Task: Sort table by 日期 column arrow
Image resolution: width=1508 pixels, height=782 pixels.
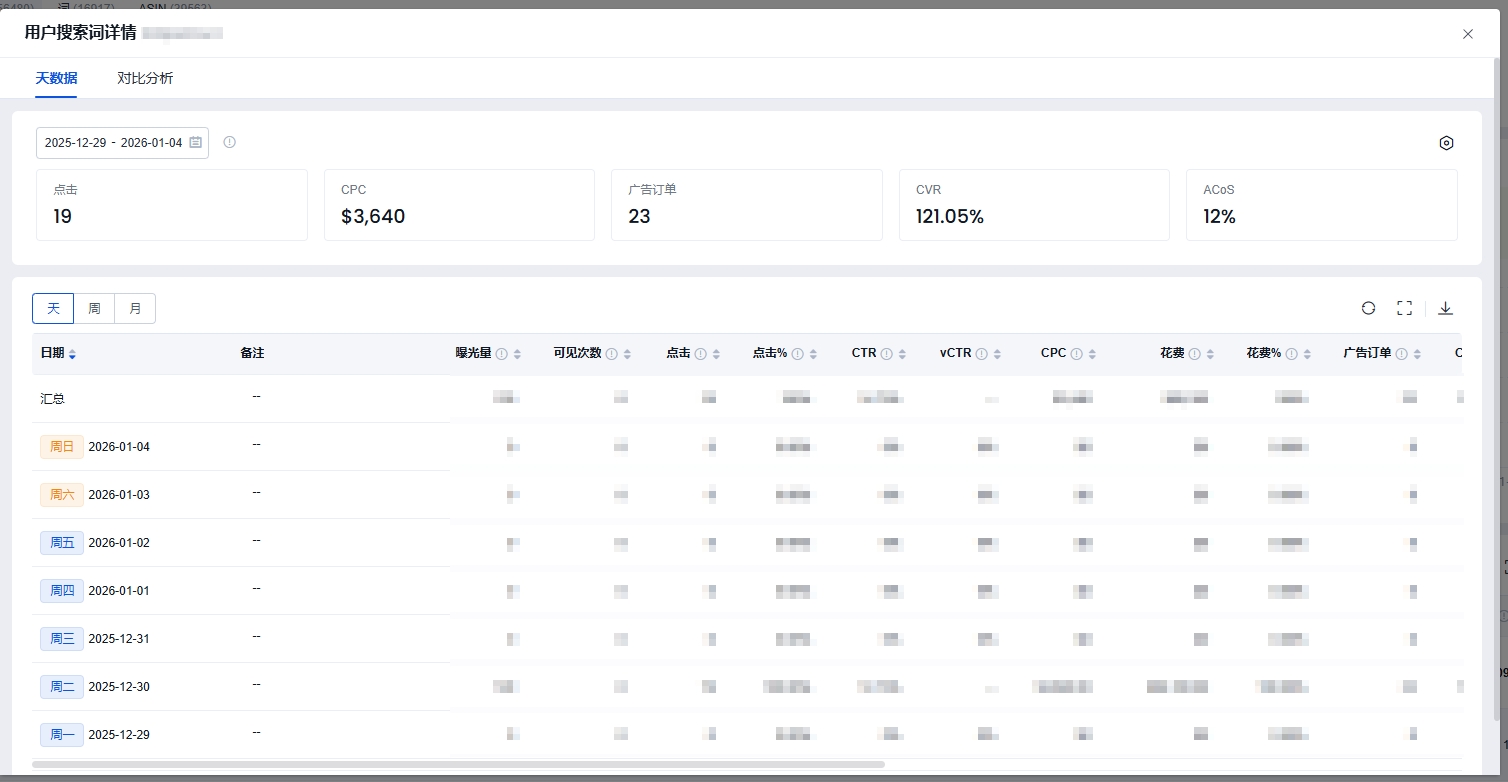Action: tap(72, 354)
